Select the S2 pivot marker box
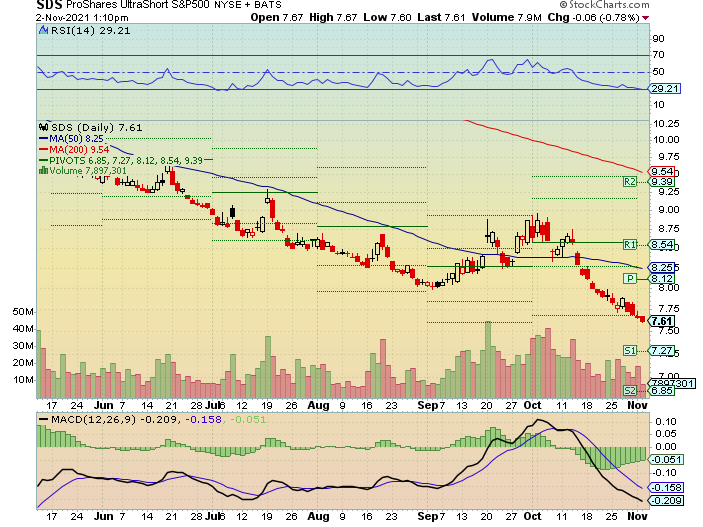 tap(630, 391)
